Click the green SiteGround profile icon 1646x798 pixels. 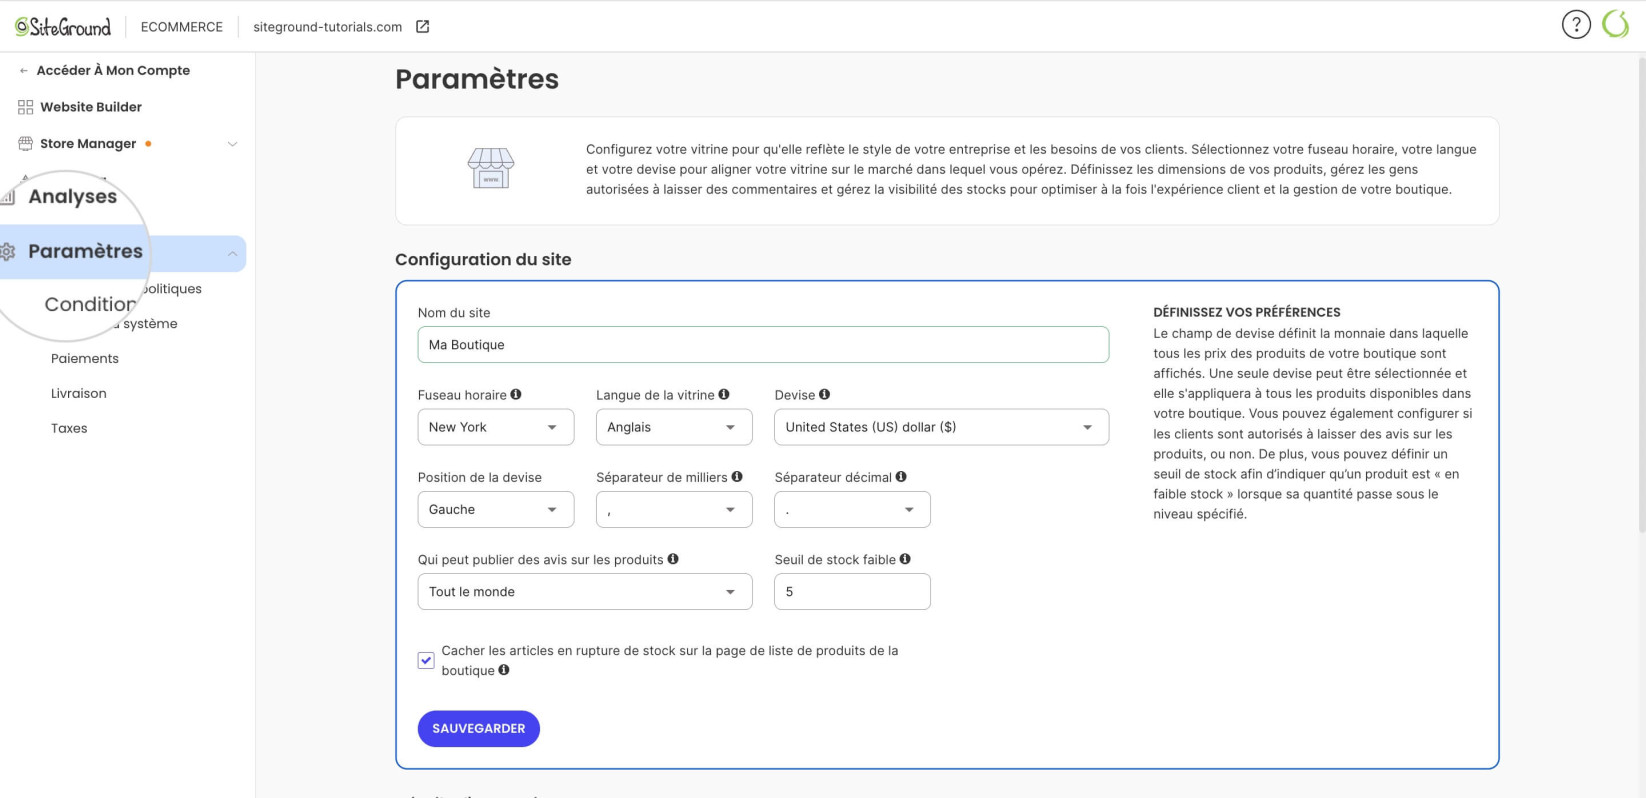(1616, 25)
